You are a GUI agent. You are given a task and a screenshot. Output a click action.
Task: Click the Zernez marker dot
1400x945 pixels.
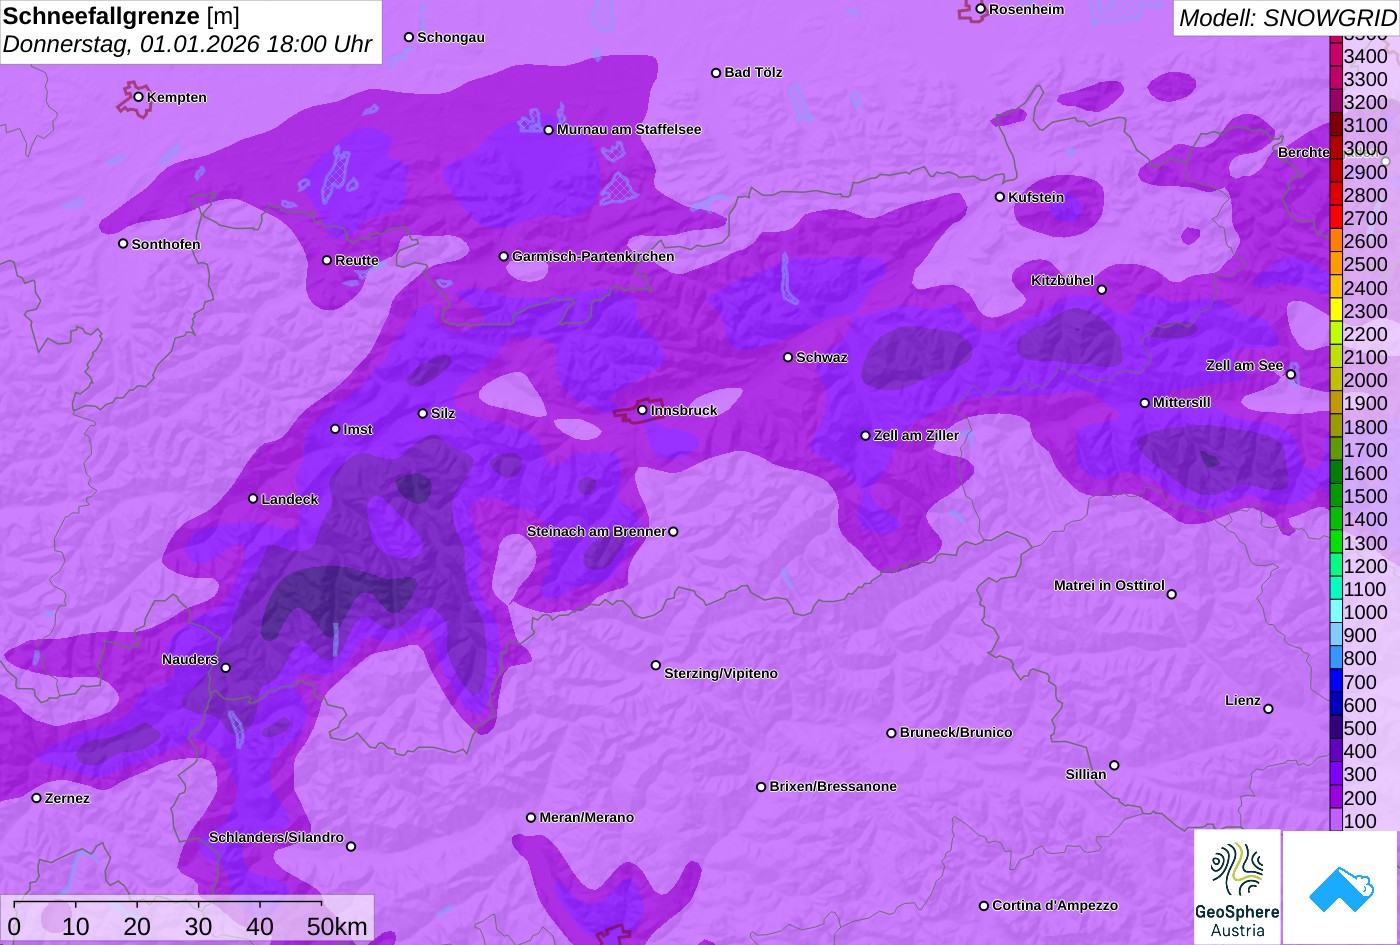pos(37,798)
